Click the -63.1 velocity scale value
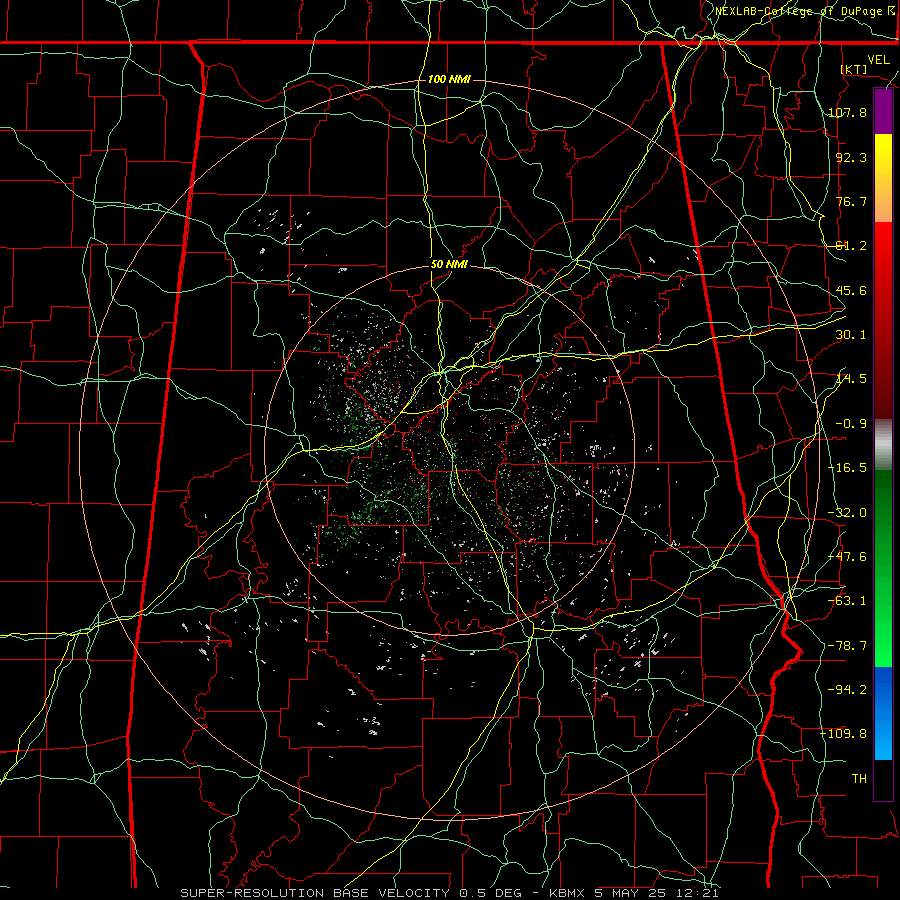The height and width of the screenshot is (900, 900). pyautogui.click(x=847, y=601)
